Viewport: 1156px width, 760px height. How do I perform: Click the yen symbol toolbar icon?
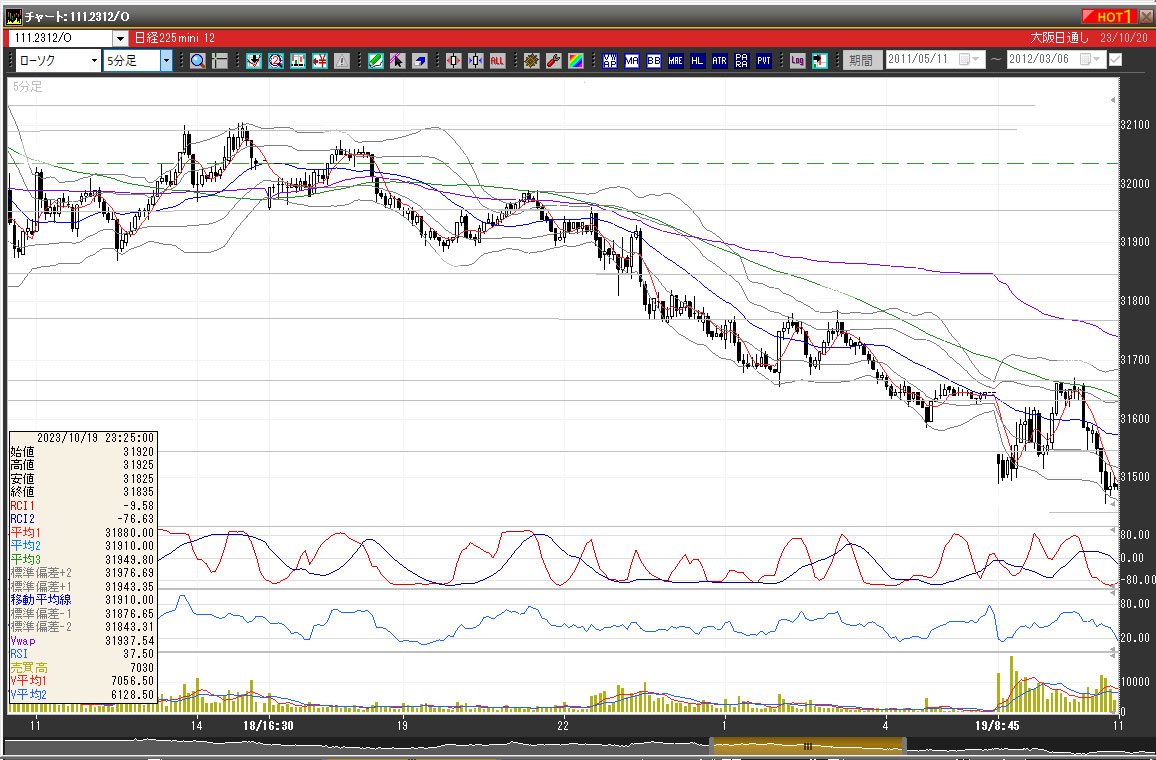point(320,60)
